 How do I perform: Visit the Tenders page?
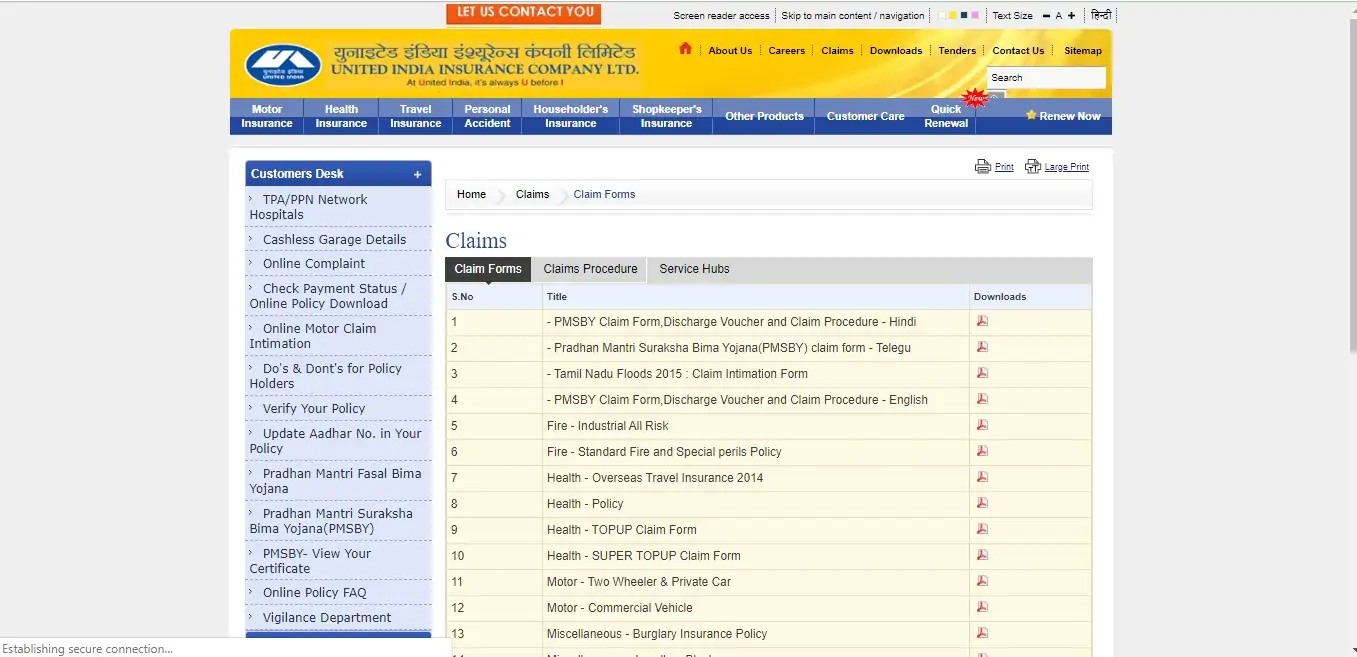(957, 51)
